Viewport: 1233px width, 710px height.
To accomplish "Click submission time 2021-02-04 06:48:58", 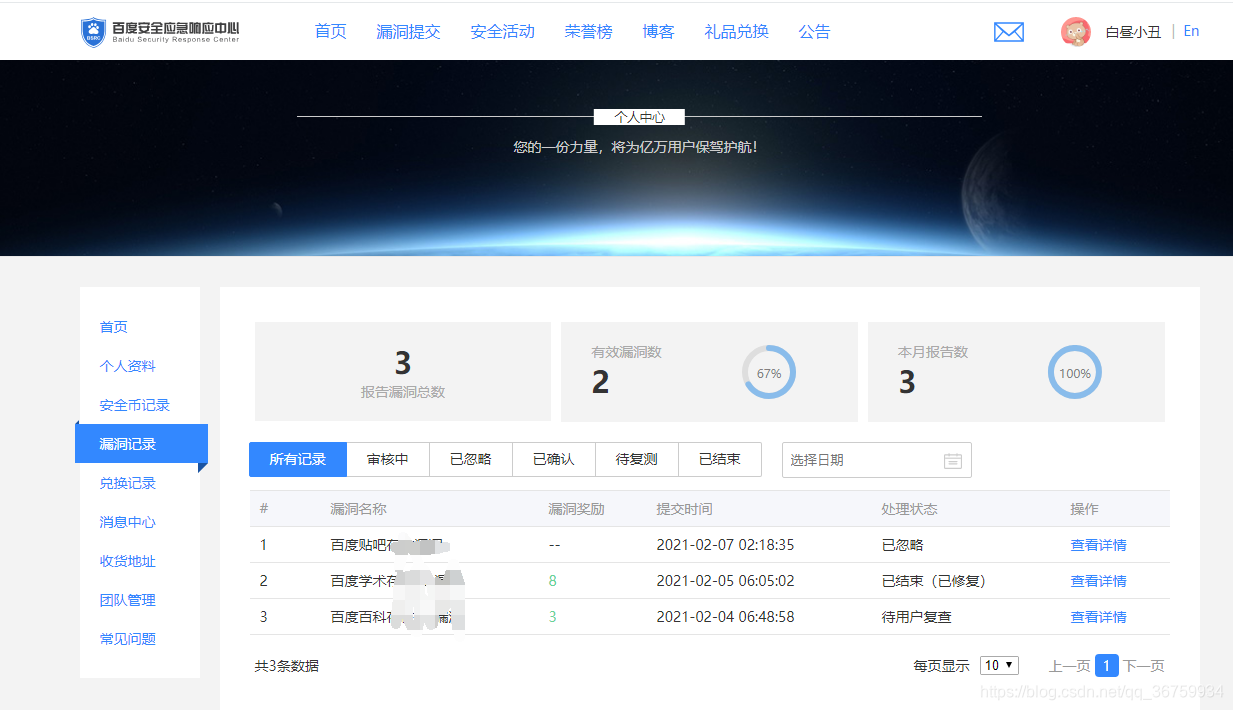I will point(725,617).
